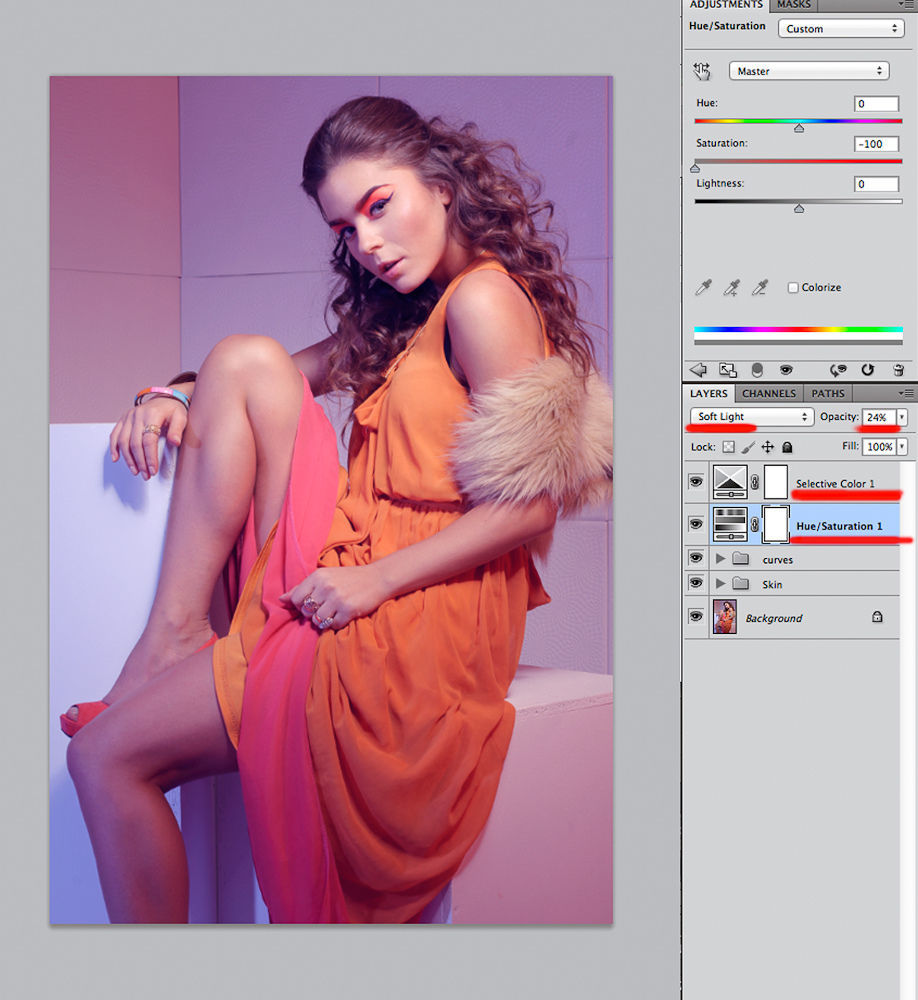Open the Soft Light blend mode dropdown
Image resolution: width=918 pixels, height=1000 pixels.
click(752, 417)
